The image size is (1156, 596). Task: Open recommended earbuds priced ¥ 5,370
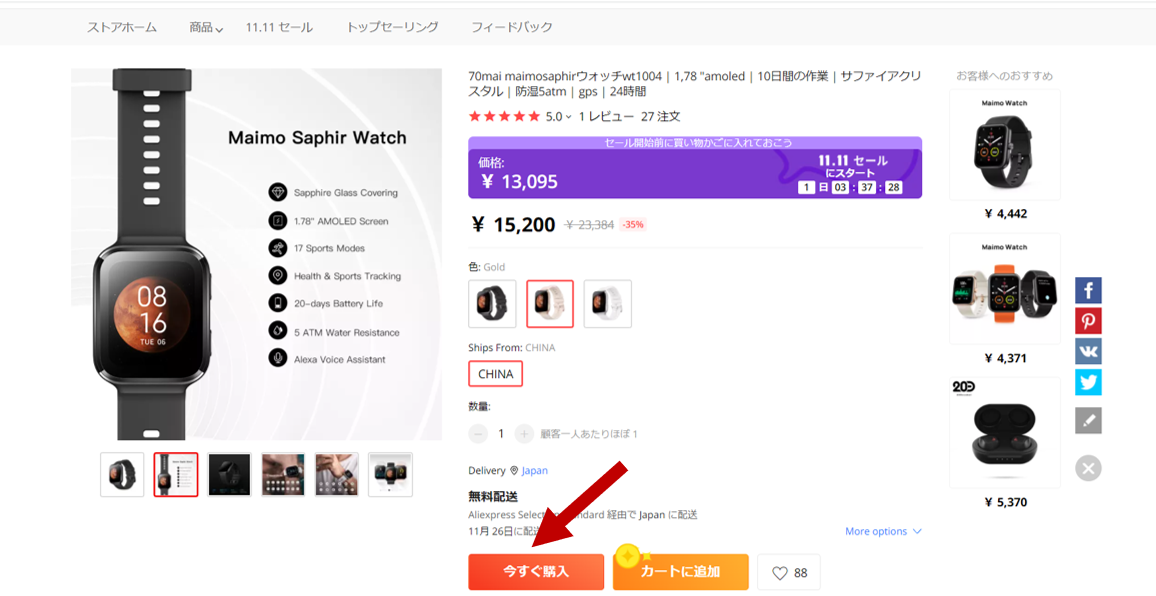1005,432
